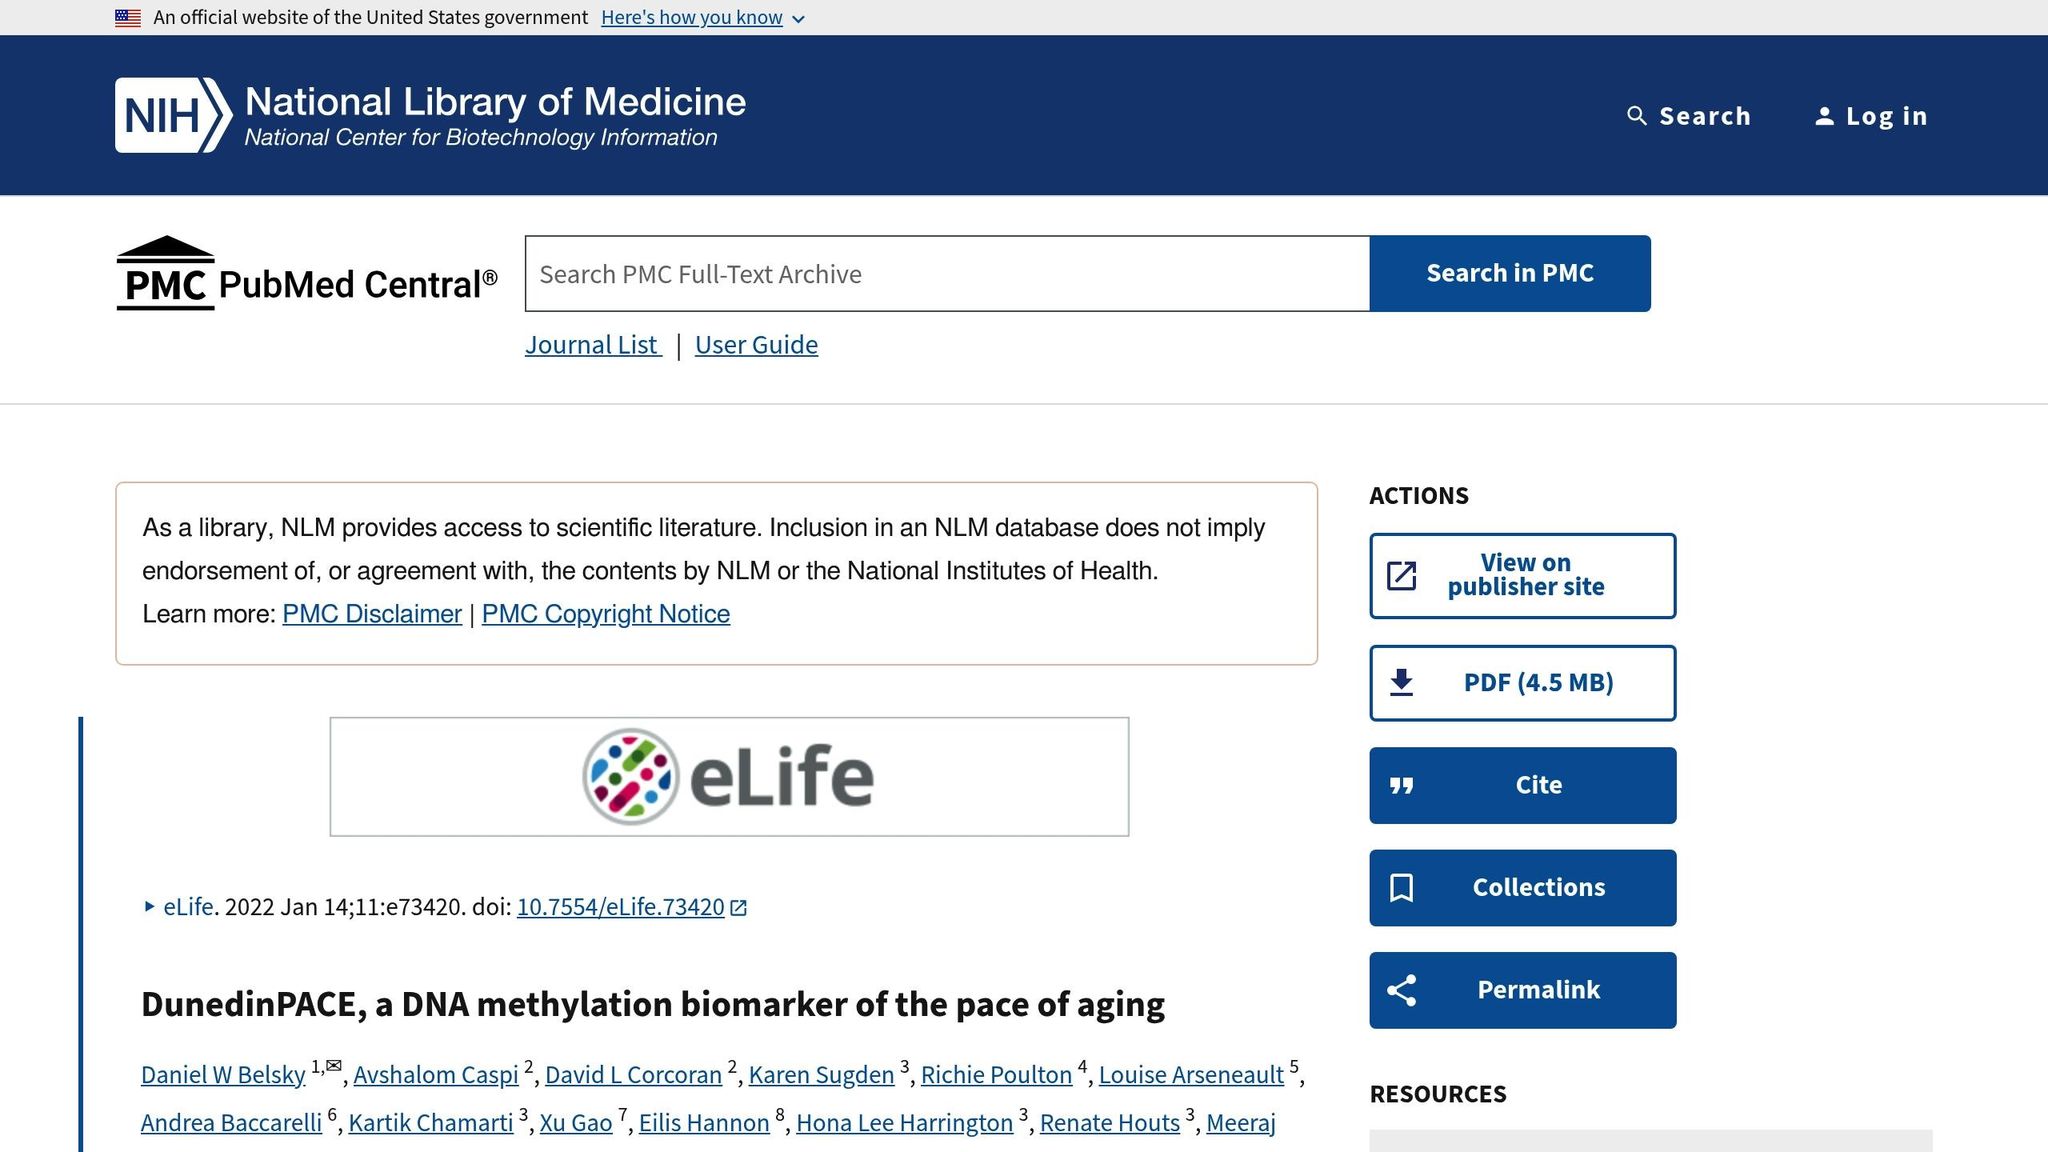Click the envelope icon next to Daniel W Belsky
Image resolution: width=2048 pixels, height=1152 pixels.
[x=334, y=1065]
